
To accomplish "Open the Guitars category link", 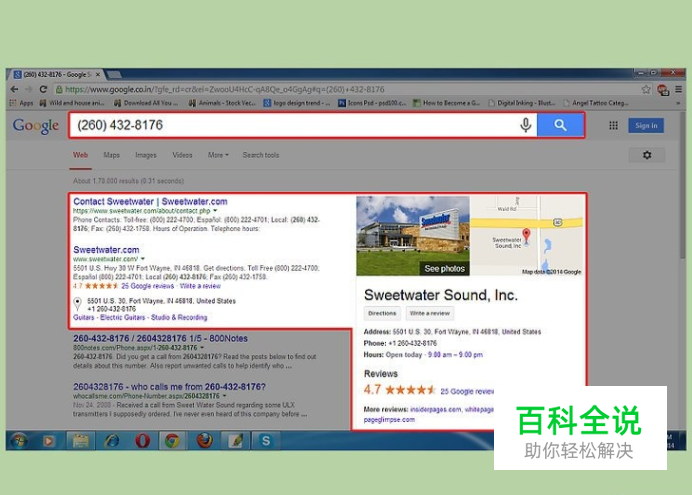I will click(83, 317).
